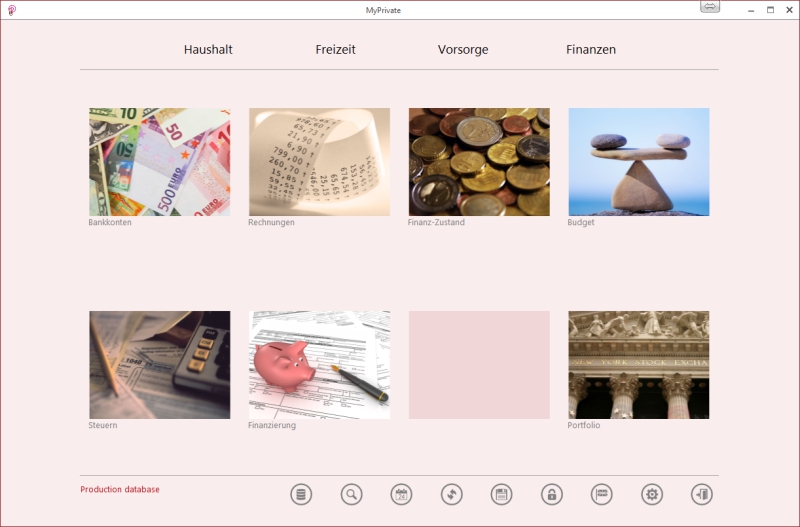Open the Finanzierung piggy bank tile
This screenshot has width=800, height=527.
click(319, 365)
